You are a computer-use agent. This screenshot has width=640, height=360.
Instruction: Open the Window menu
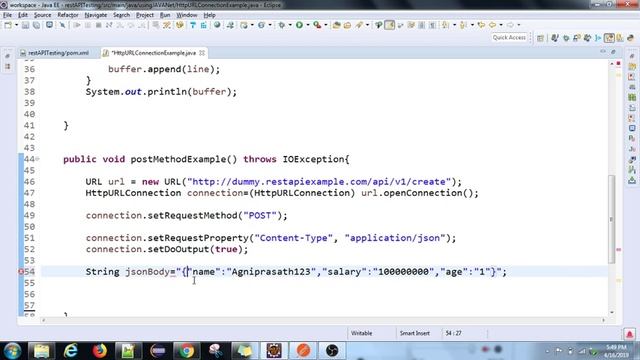pyautogui.click(x=187, y=15)
